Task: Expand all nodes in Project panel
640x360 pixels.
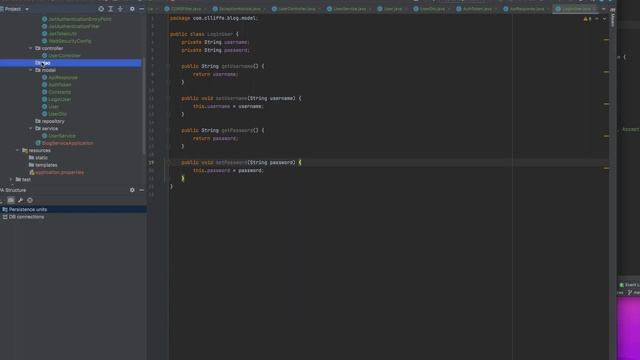Action: tap(111, 9)
